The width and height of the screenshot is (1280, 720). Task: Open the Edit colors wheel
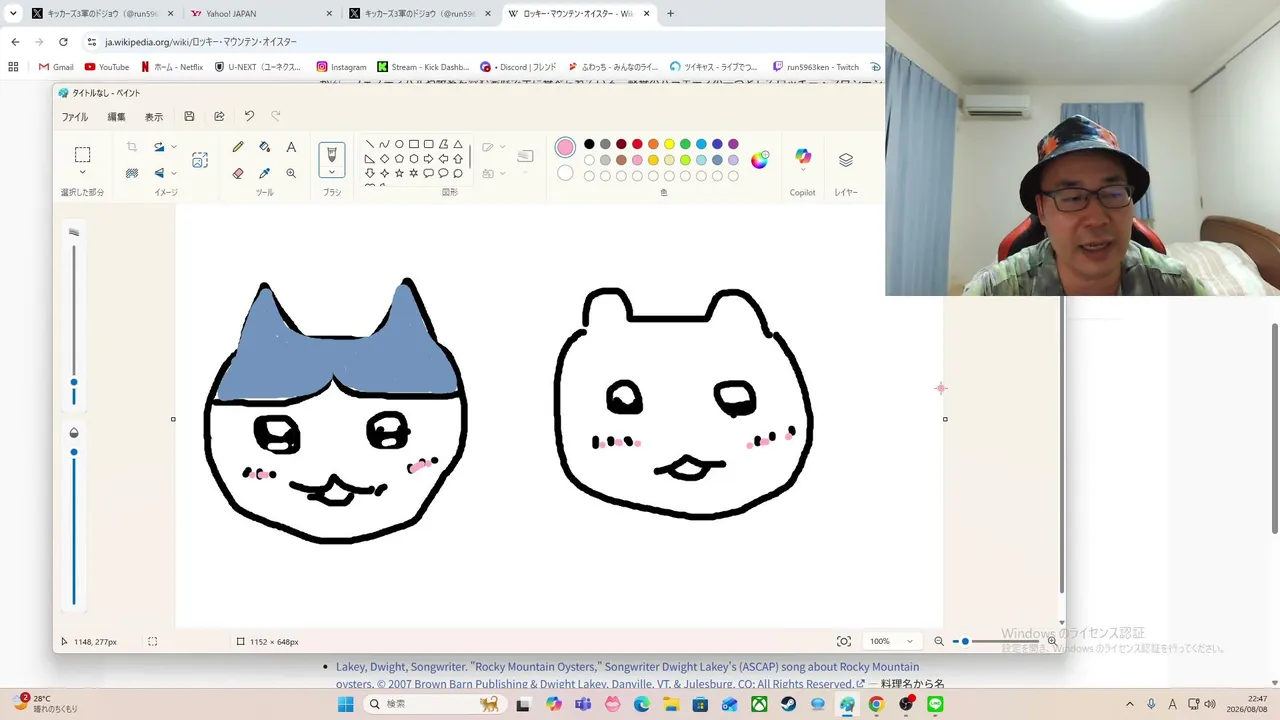click(x=760, y=160)
